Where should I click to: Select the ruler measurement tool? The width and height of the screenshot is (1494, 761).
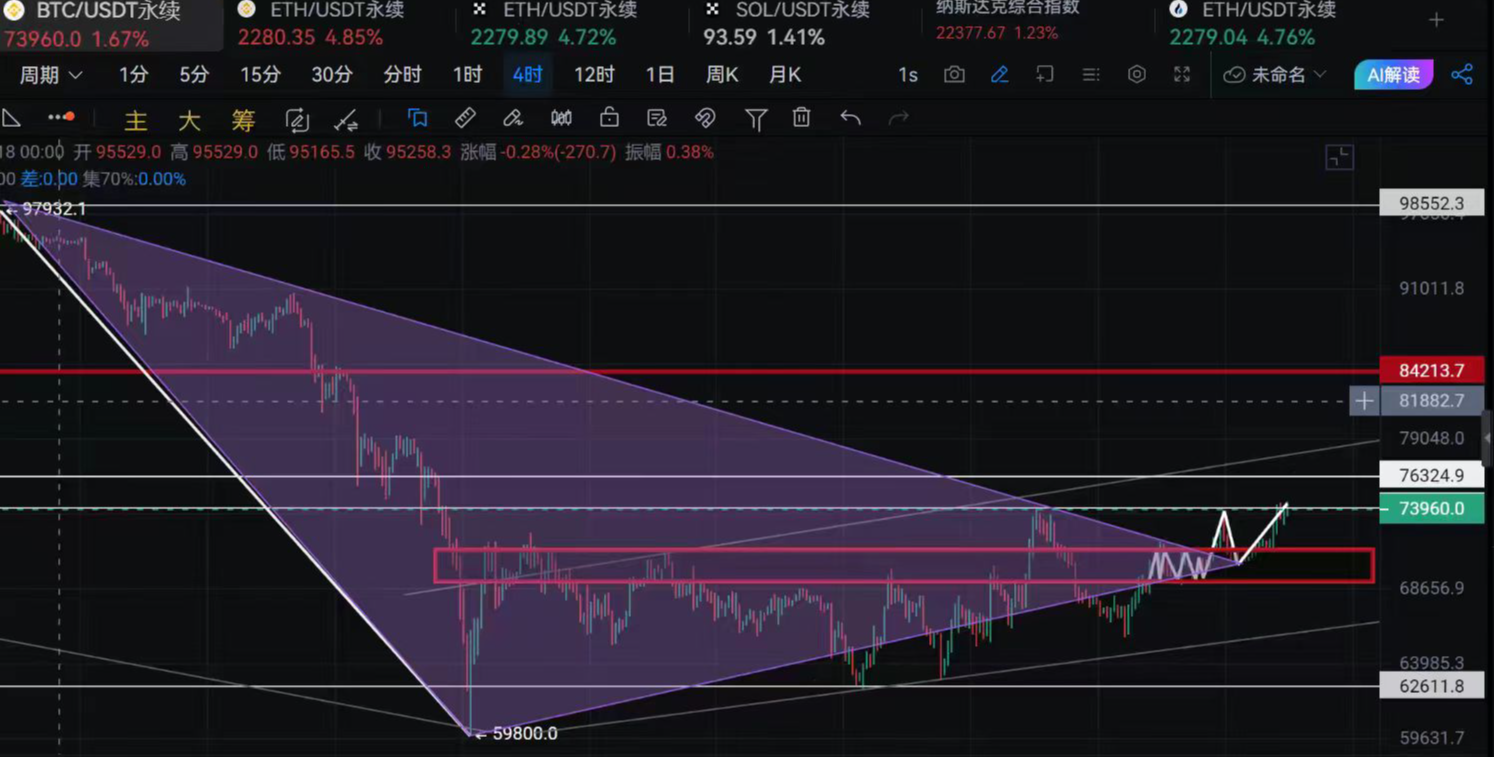[465, 118]
